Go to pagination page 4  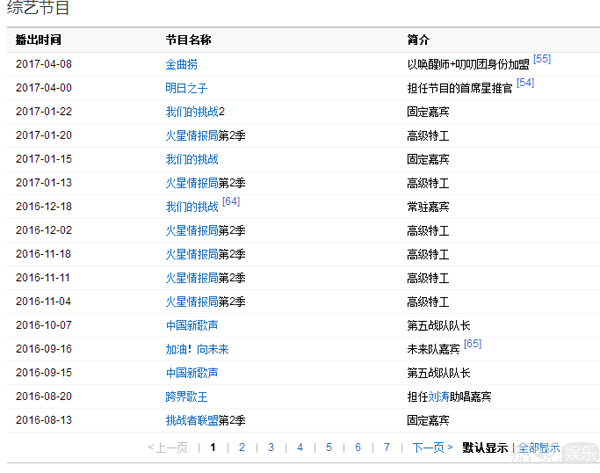coord(300,447)
